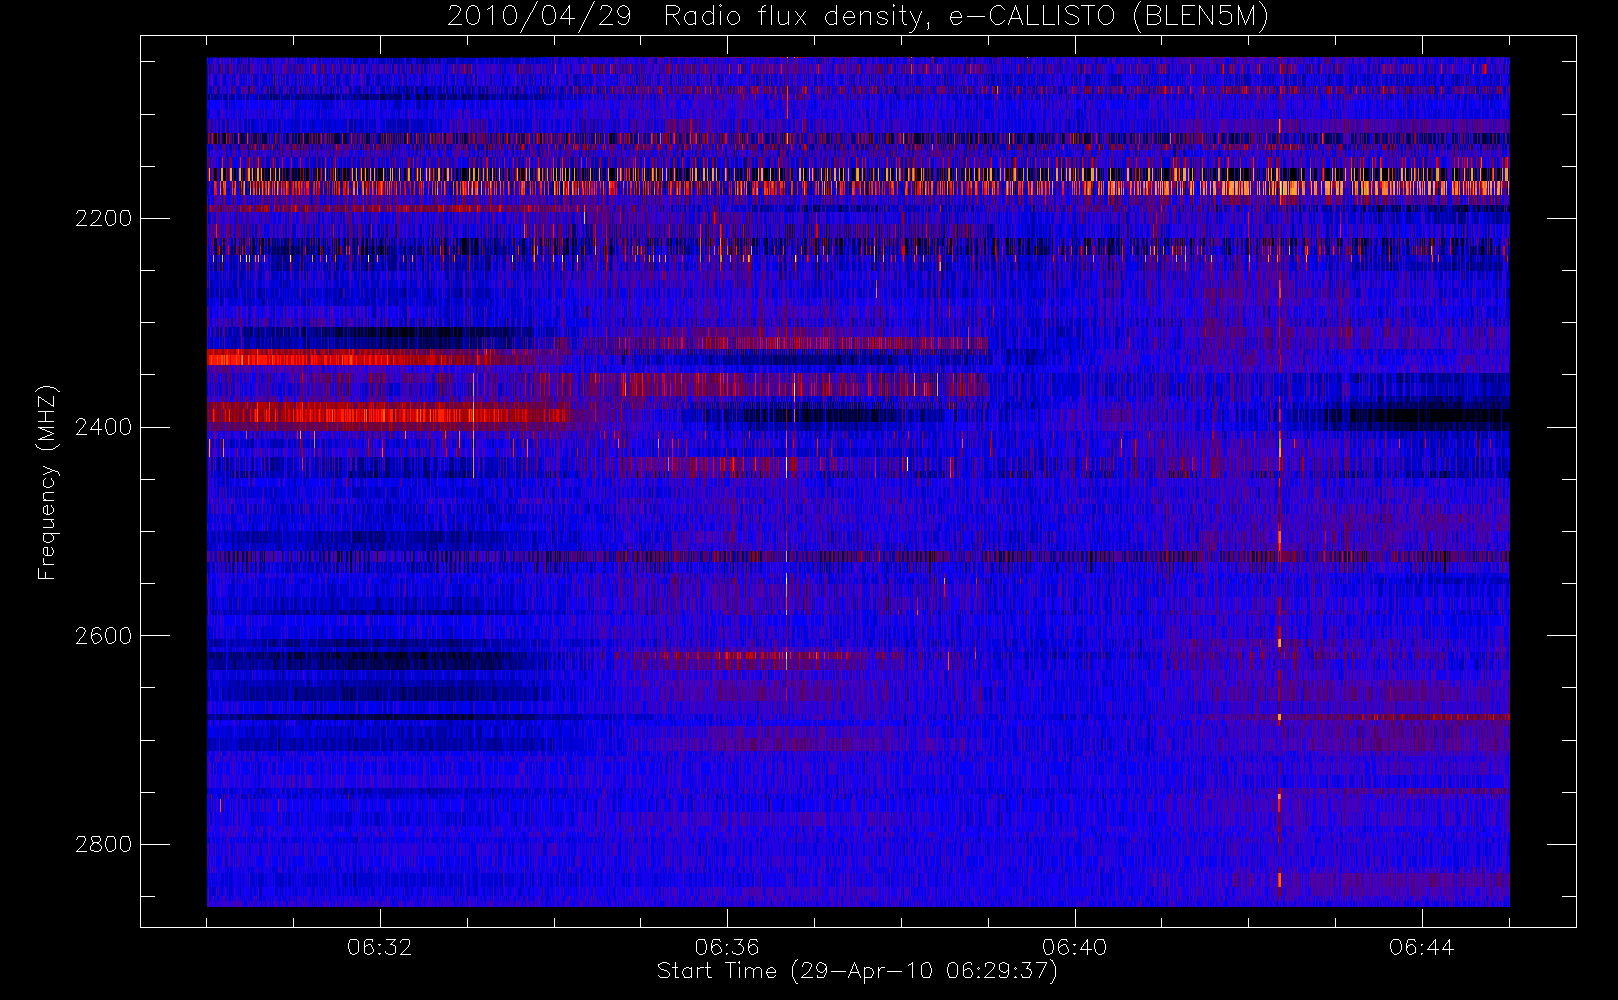This screenshot has width=1618, height=1000.
Task: Click the 2800 frequency tick label
Action: (103, 844)
